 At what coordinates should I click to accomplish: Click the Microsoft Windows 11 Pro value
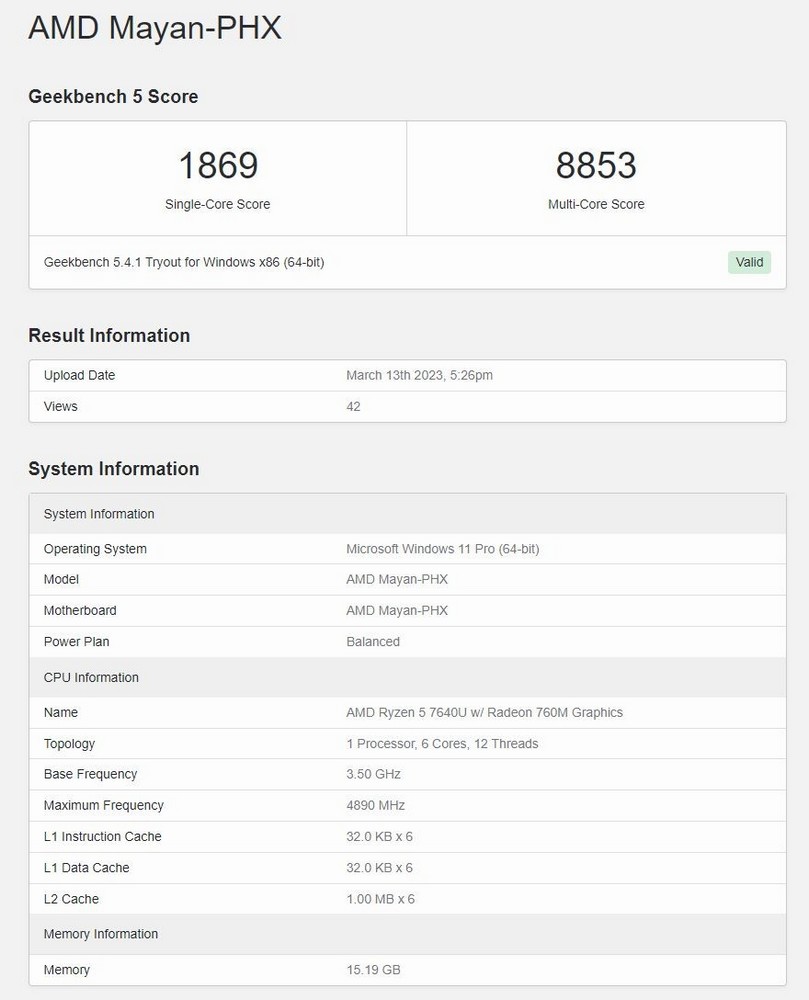[x=442, y=548]
